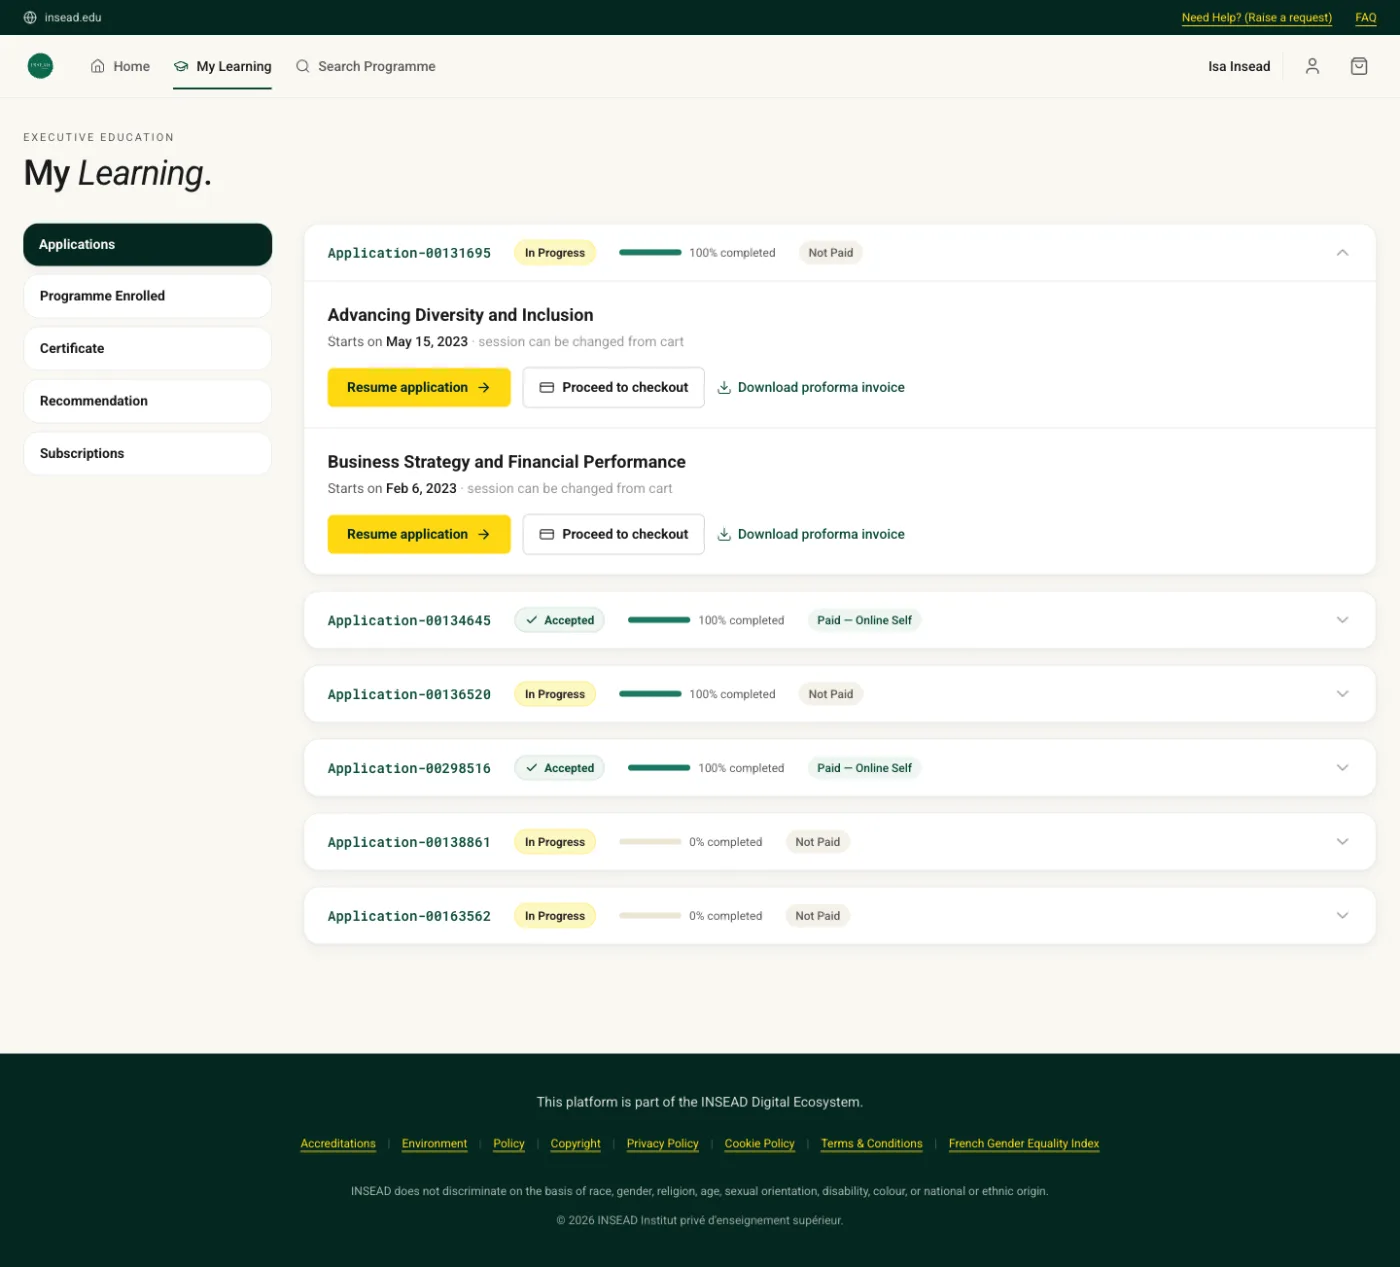The height and width of the screenshot is (1267, 1400).
Task: Resume application for Advancing Diversity and Inclusion
Action: tap(419, 387)
